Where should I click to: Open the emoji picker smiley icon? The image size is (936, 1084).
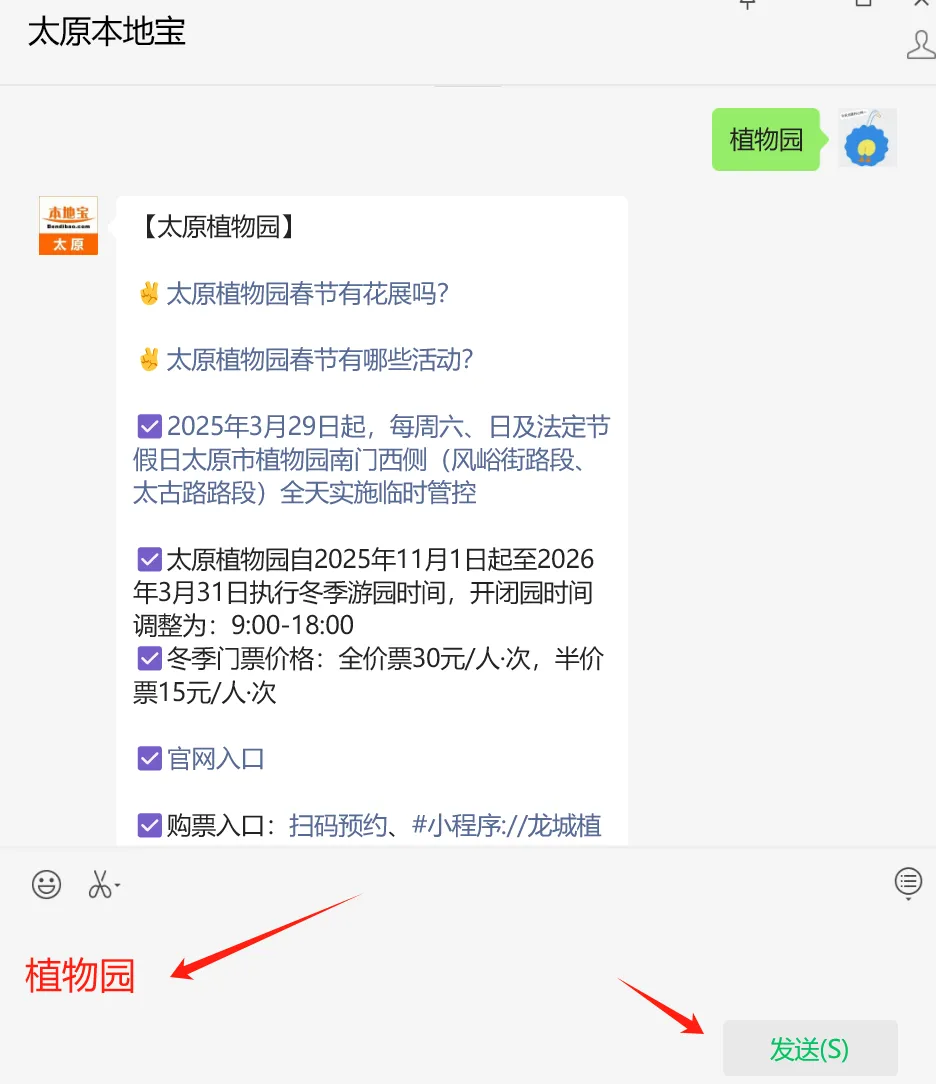pyautogui.click(x=46, y=884)
